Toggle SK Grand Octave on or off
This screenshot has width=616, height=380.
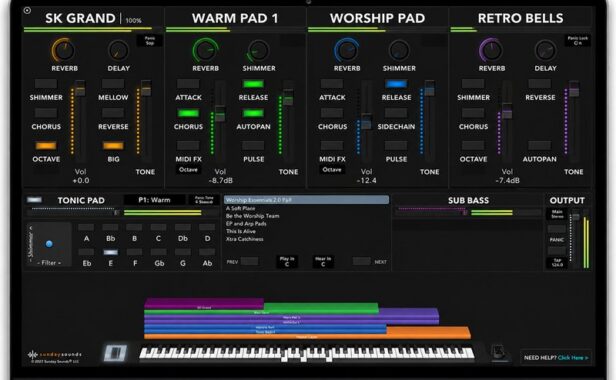coord(46,146)
